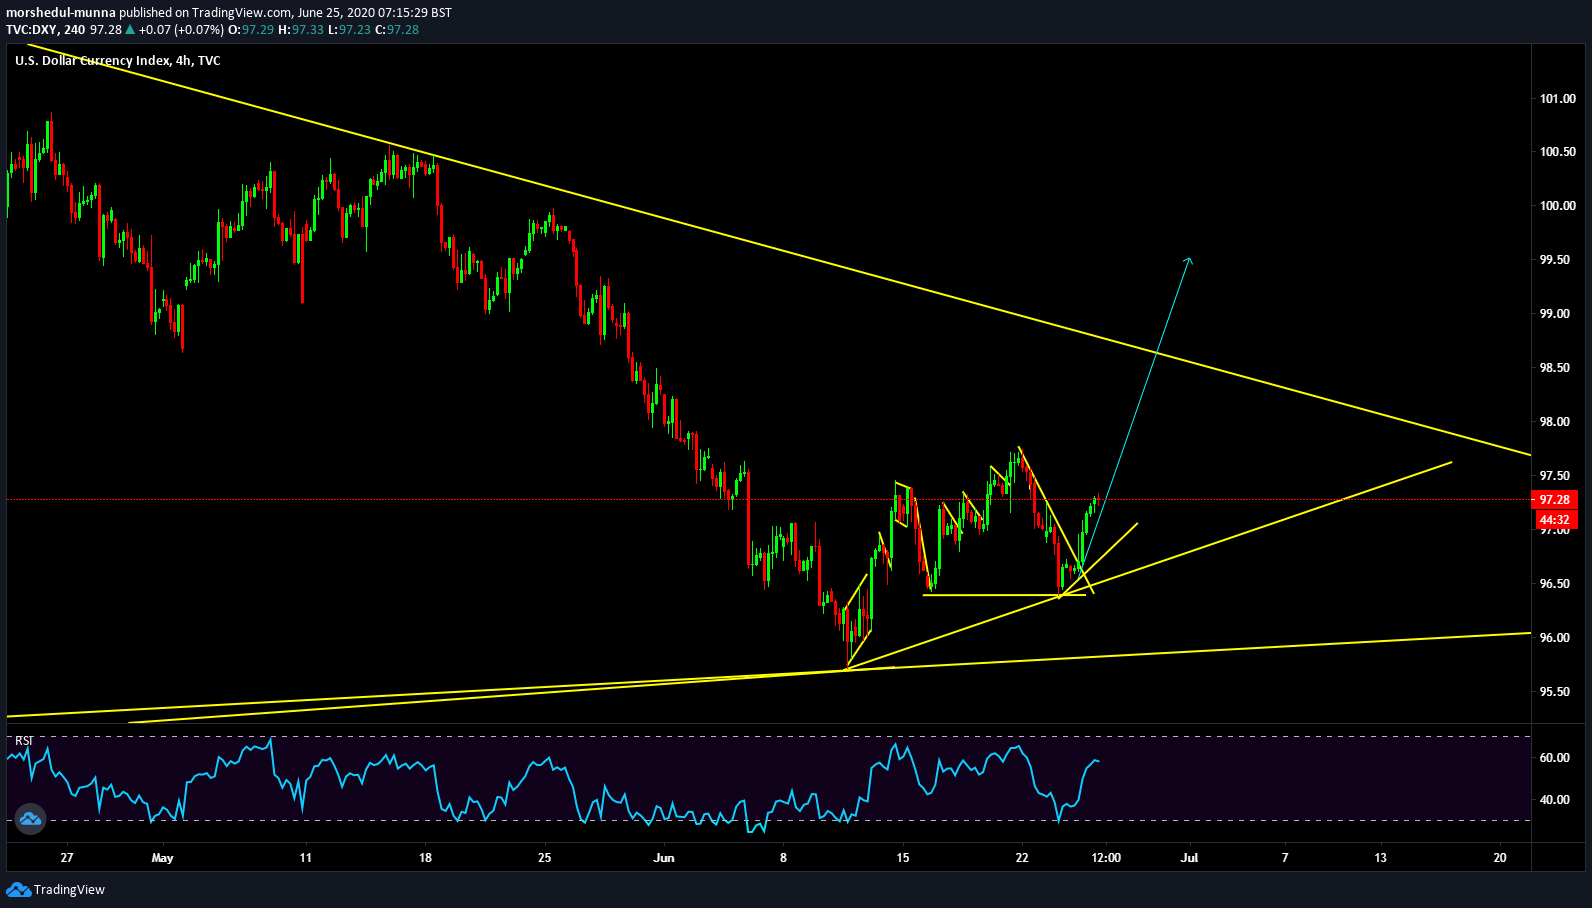The width and height of the screenshot is (1592, 908).
Task: Click the date label 27 on time axis
Action: [x=67, y=858]
